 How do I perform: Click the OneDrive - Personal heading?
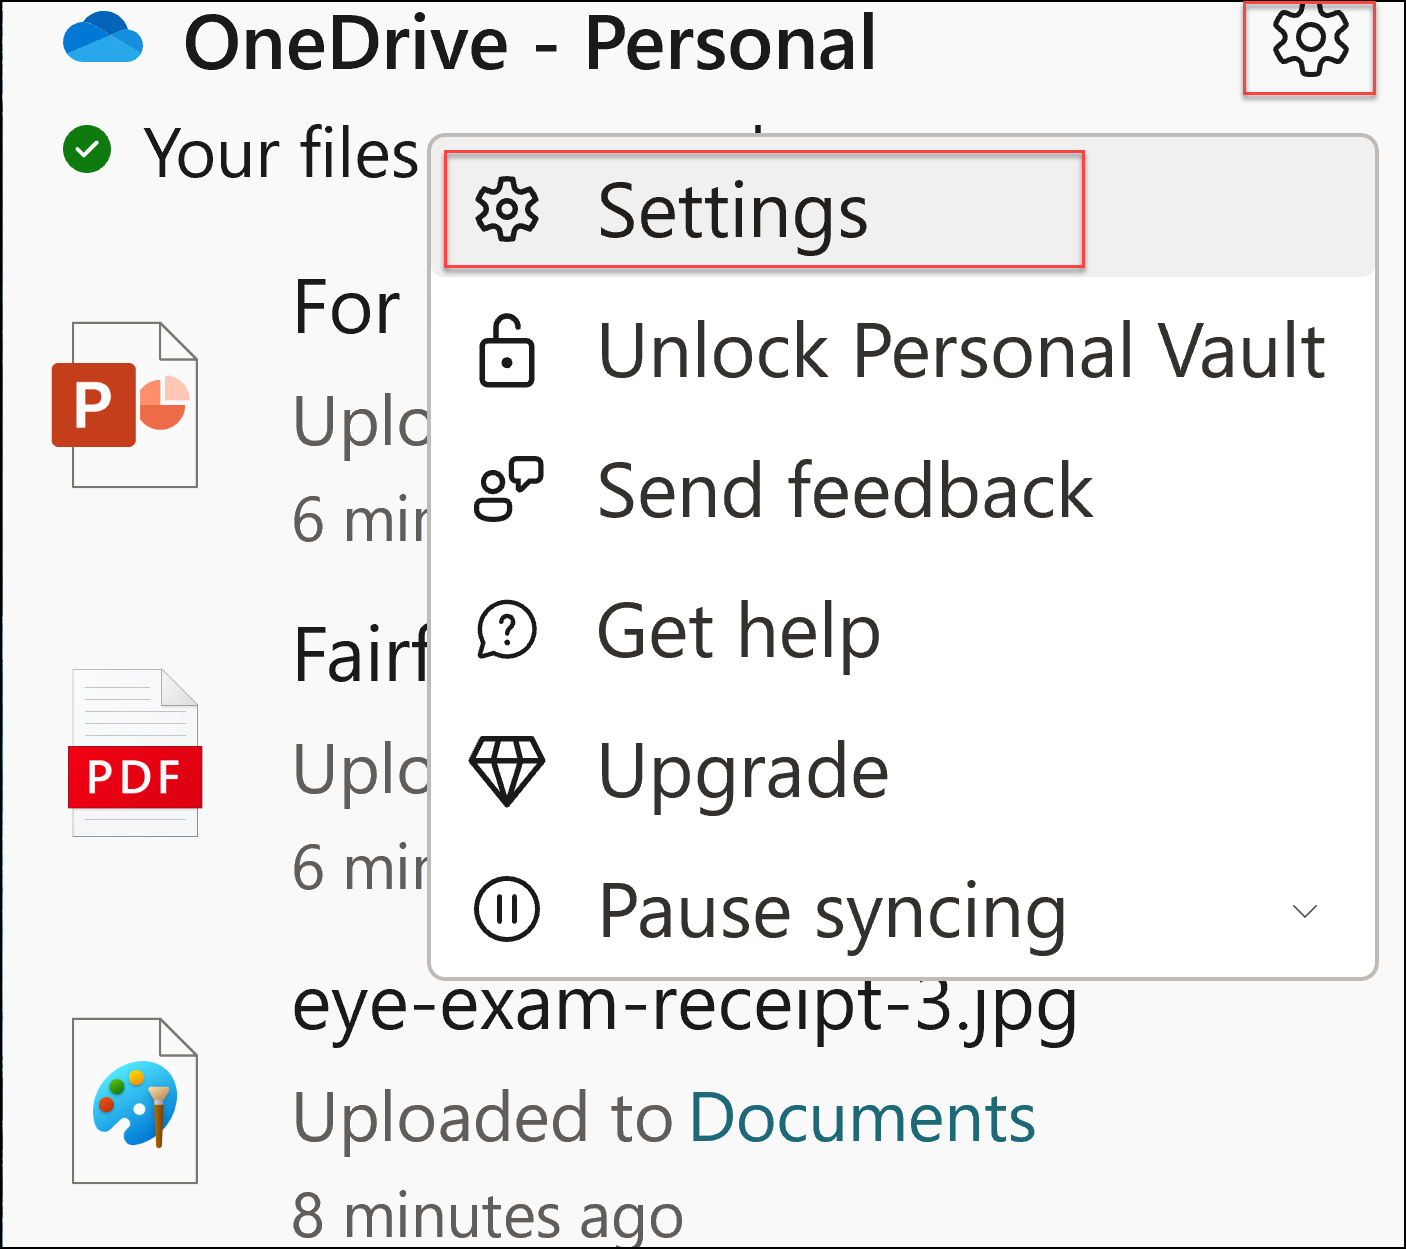click(x=530, y=42)
